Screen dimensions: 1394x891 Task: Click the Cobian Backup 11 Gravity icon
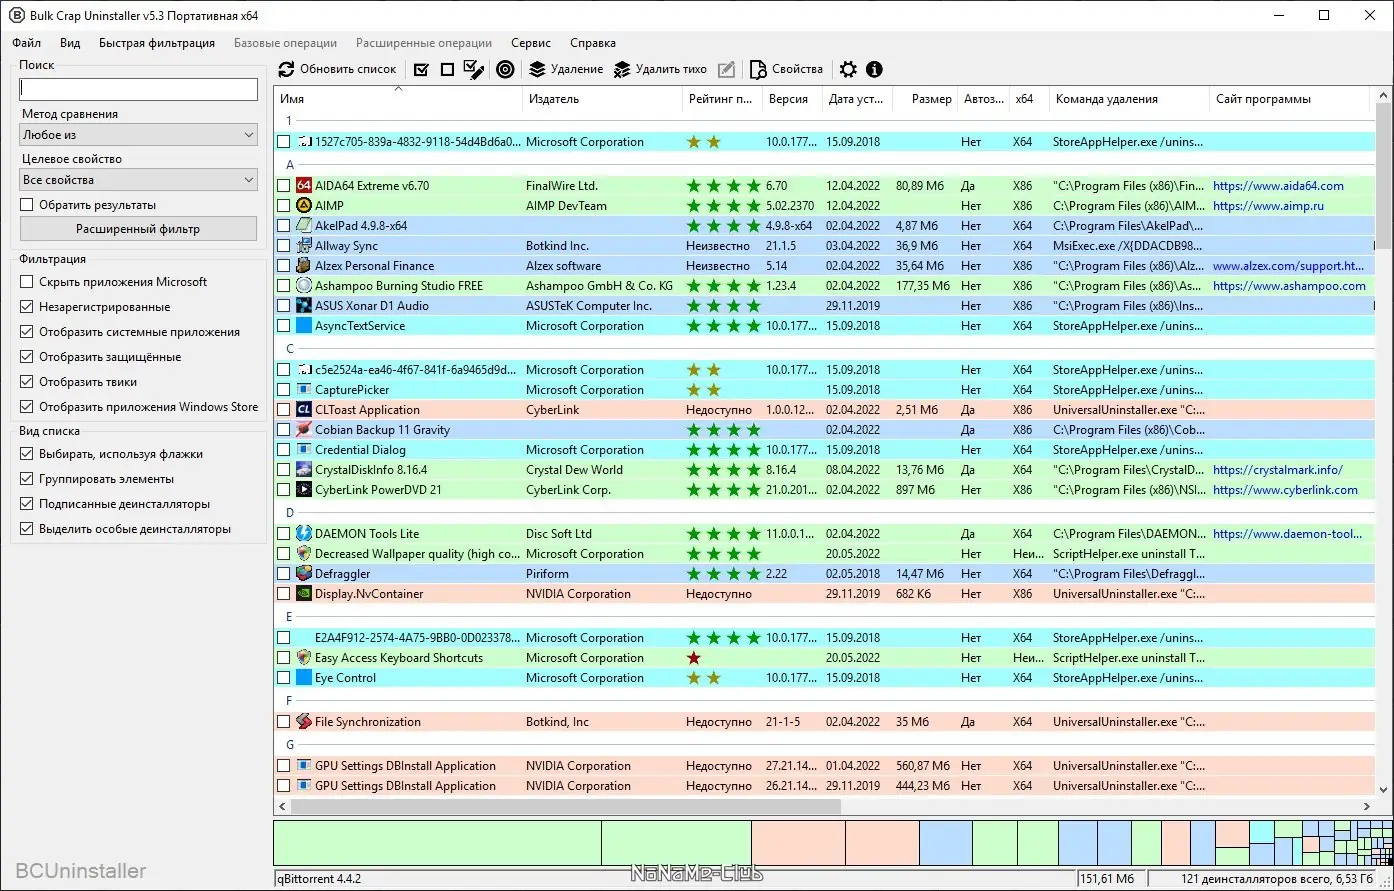[x=304, y=430]
